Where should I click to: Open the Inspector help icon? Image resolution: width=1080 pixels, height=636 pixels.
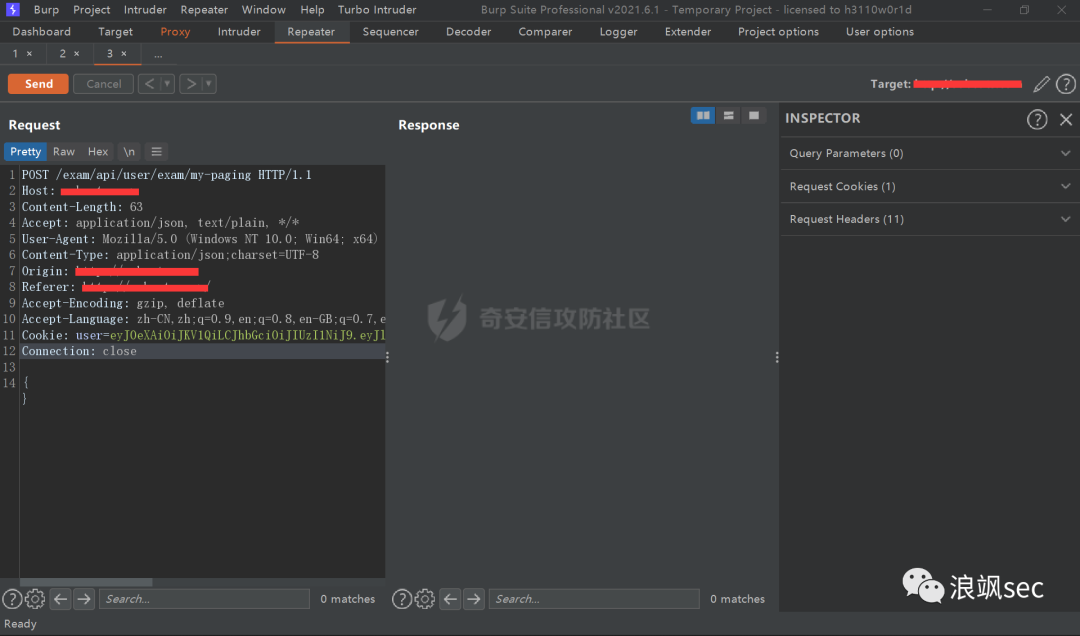(x=1037, y=119)
